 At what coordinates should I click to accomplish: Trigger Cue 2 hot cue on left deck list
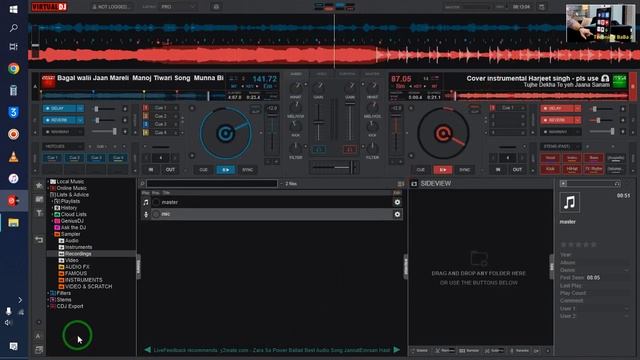pos(160,116)
